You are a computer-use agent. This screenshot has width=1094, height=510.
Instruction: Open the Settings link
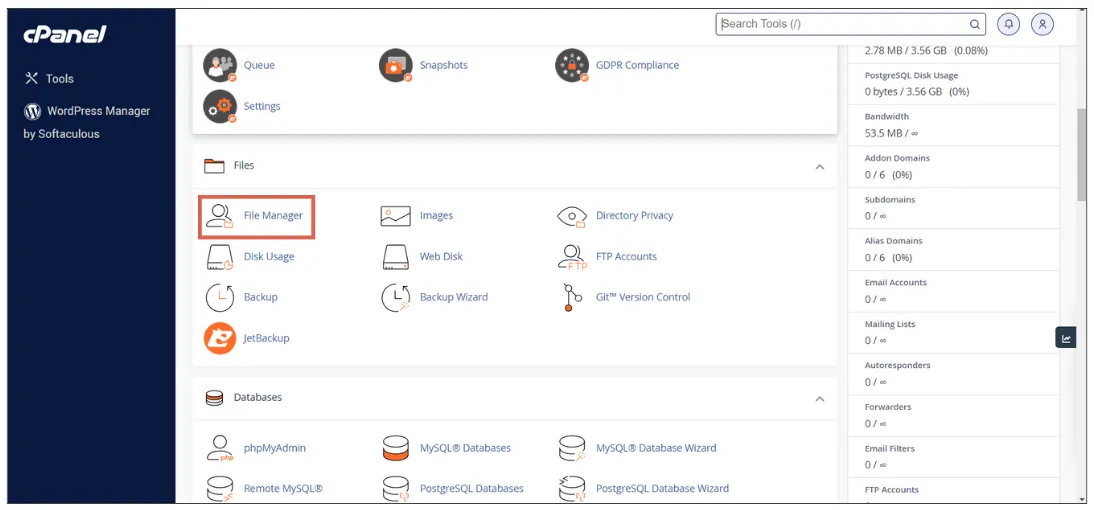[262, 106]
